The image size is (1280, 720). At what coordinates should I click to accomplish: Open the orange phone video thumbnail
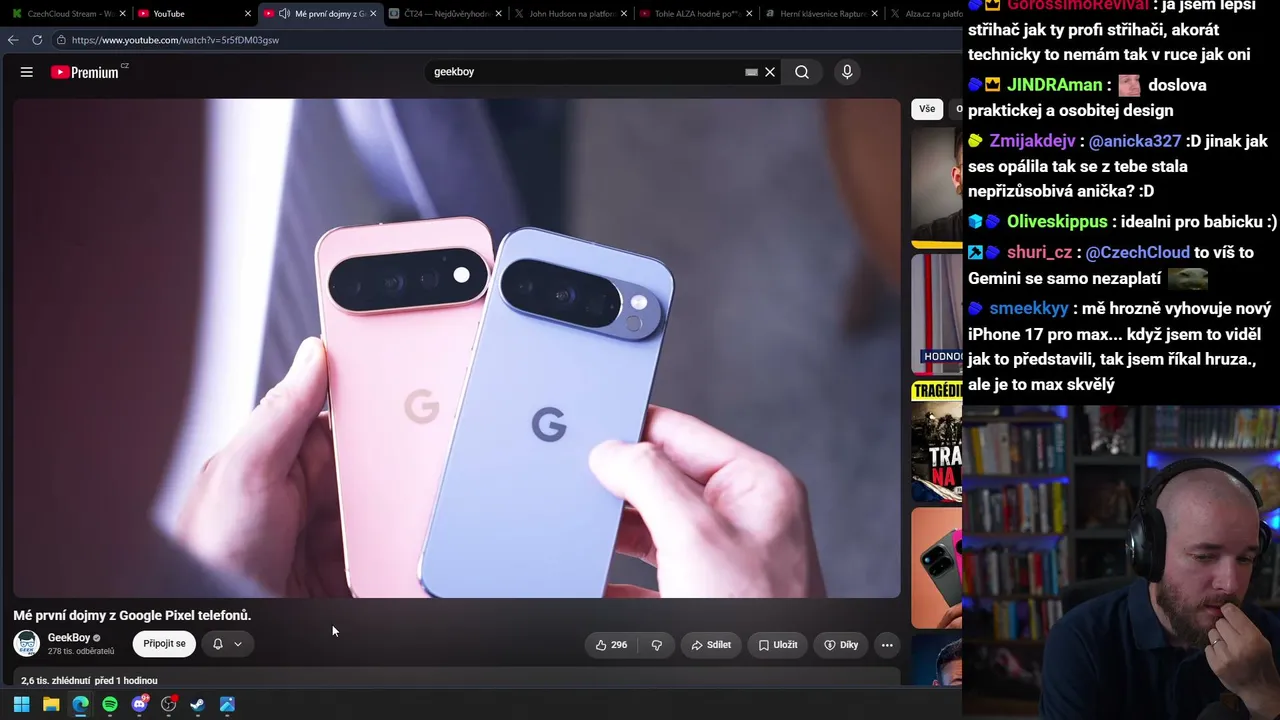point(936,568)
